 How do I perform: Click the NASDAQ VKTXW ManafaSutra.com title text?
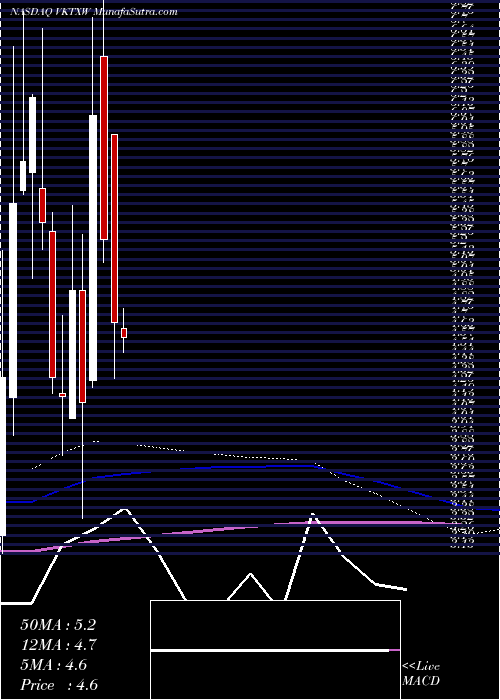[93, 12]
